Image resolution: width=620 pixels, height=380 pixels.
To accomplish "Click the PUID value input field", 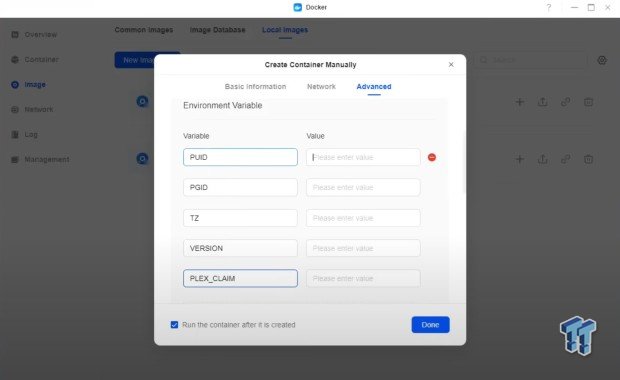I will pyautogui.click(x=363, y=157).
